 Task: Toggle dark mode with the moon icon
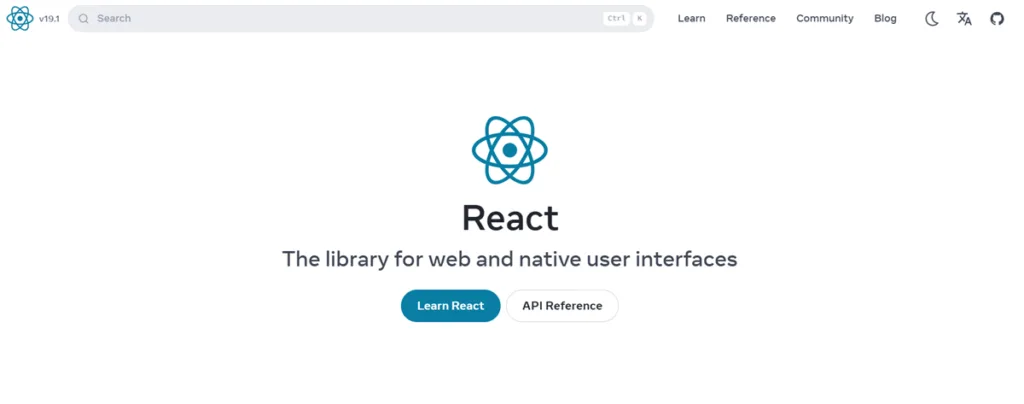coord(931,18)
